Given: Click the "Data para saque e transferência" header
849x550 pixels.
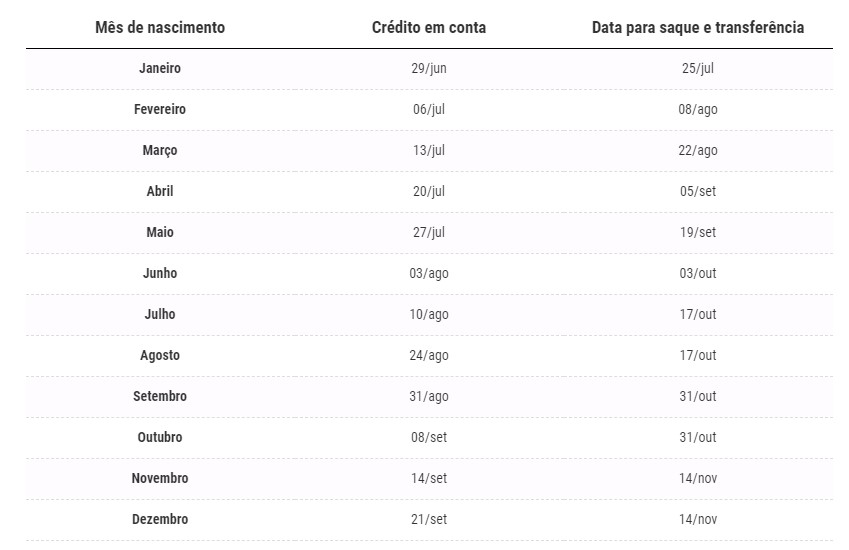Looking at the screenshot, I should coord(698,27).
